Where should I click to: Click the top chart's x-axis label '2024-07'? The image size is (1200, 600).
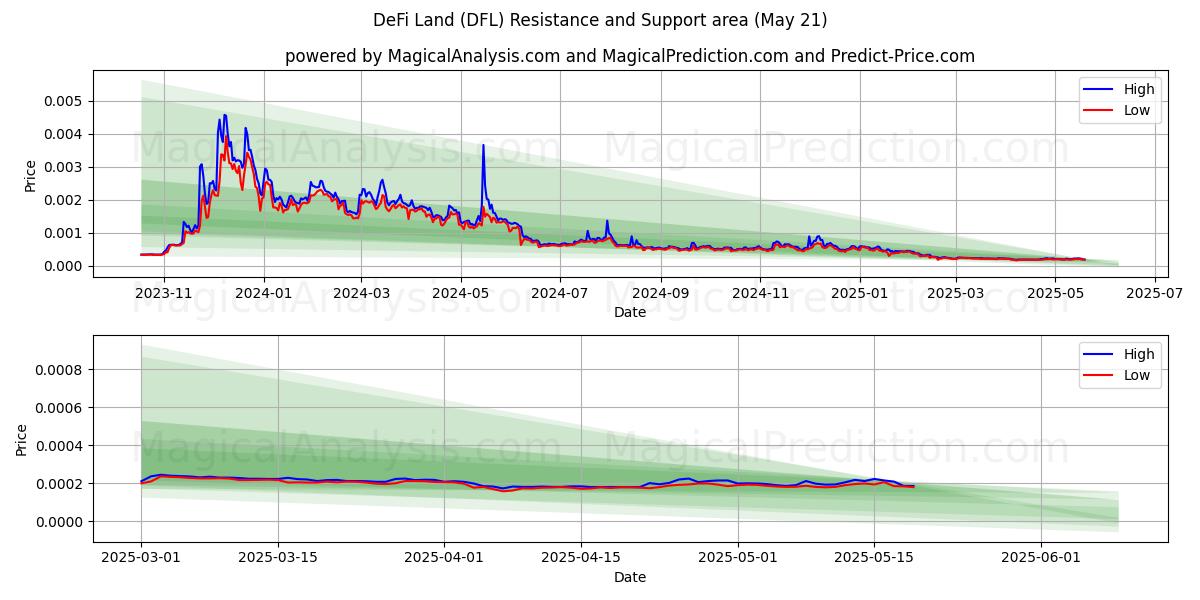click(x=560, y=293)
